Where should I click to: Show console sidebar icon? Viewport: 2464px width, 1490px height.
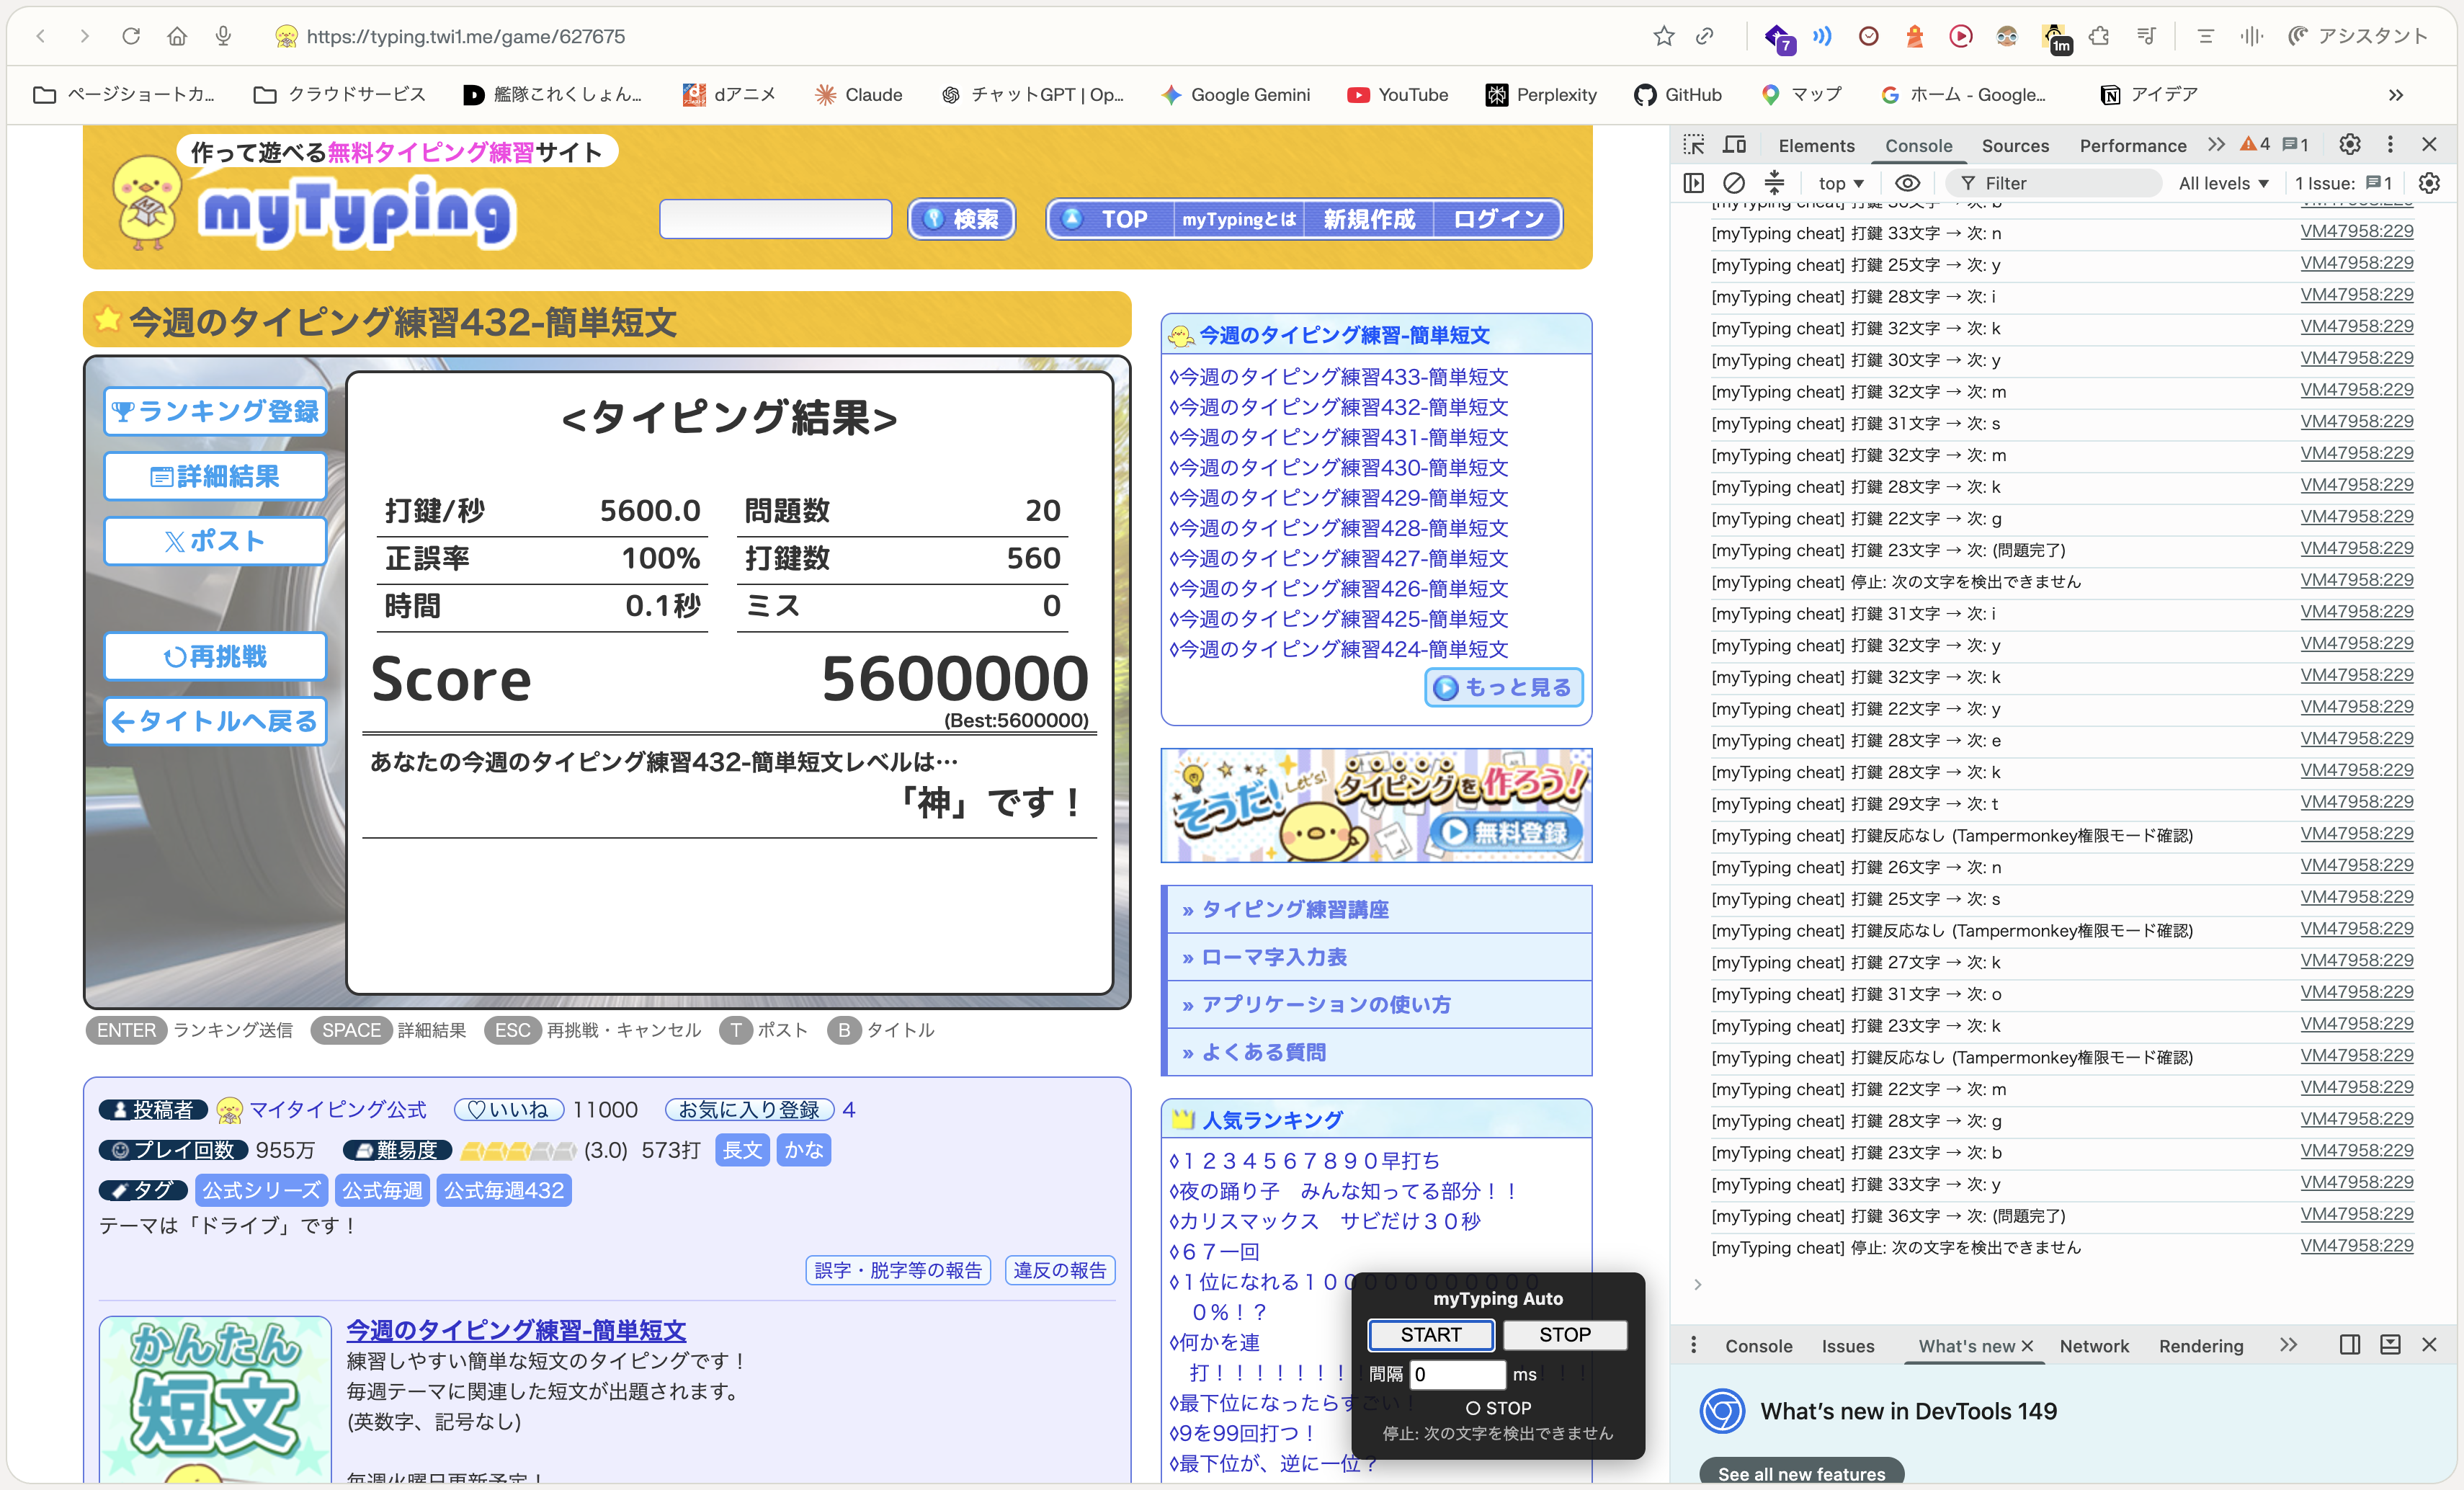(1693, 183)
